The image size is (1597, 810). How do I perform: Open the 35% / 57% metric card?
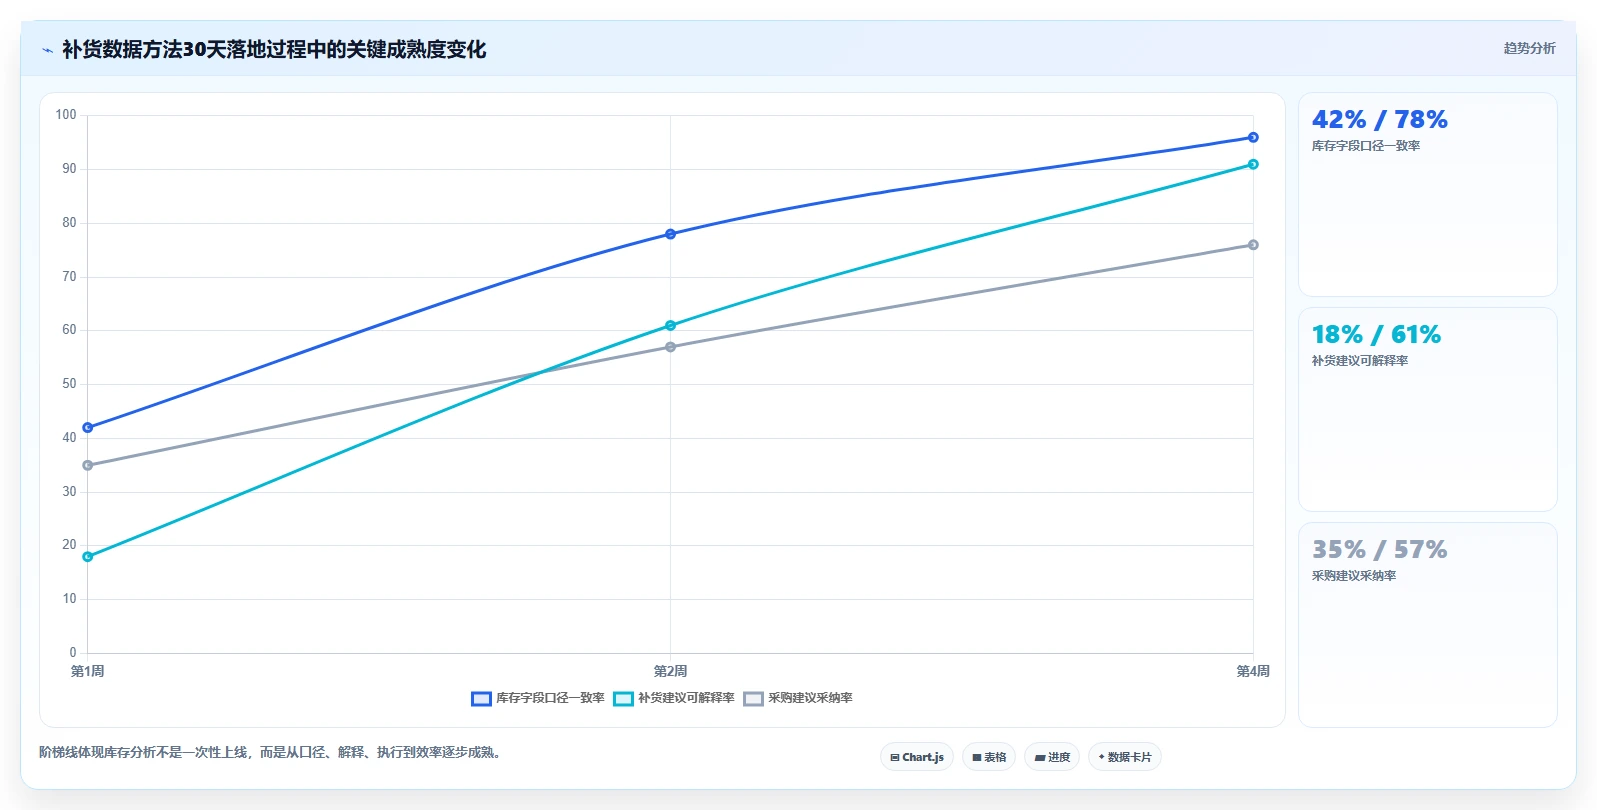point(1427,625)
